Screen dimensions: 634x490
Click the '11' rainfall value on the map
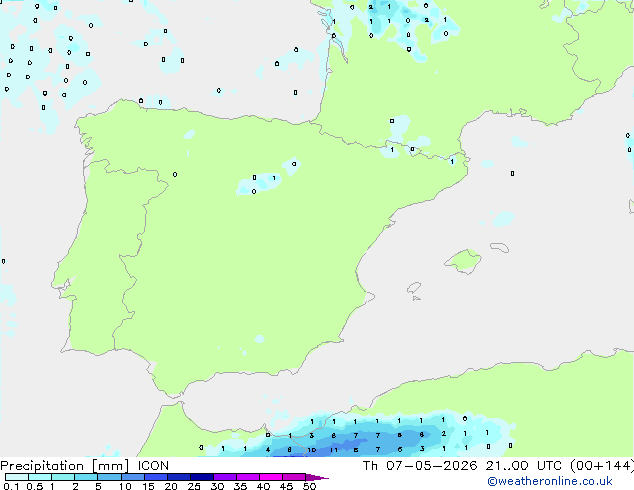click(x=334, y=450)
